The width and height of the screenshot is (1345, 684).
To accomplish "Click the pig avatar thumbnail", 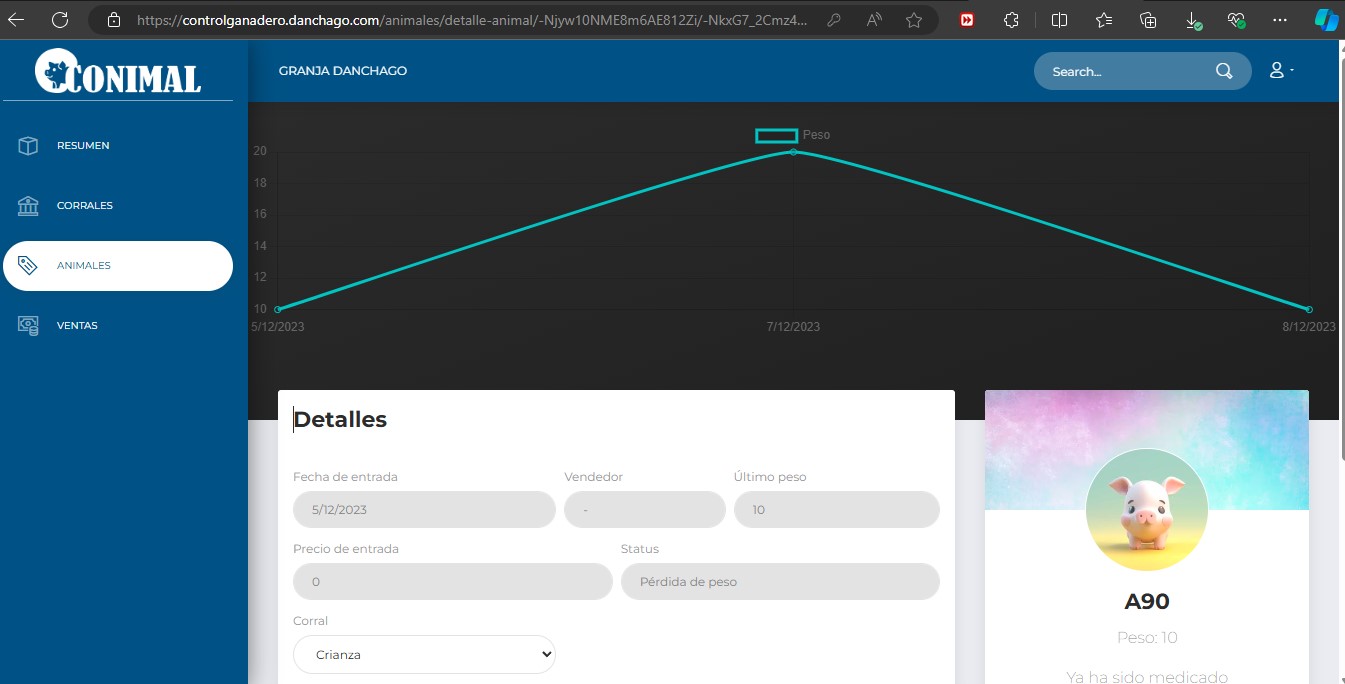I will pos(1146,510).
